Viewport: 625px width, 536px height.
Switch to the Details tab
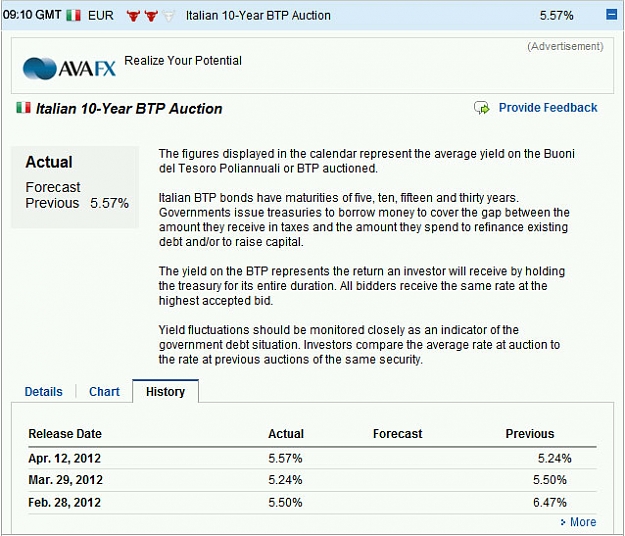point(43,392)
